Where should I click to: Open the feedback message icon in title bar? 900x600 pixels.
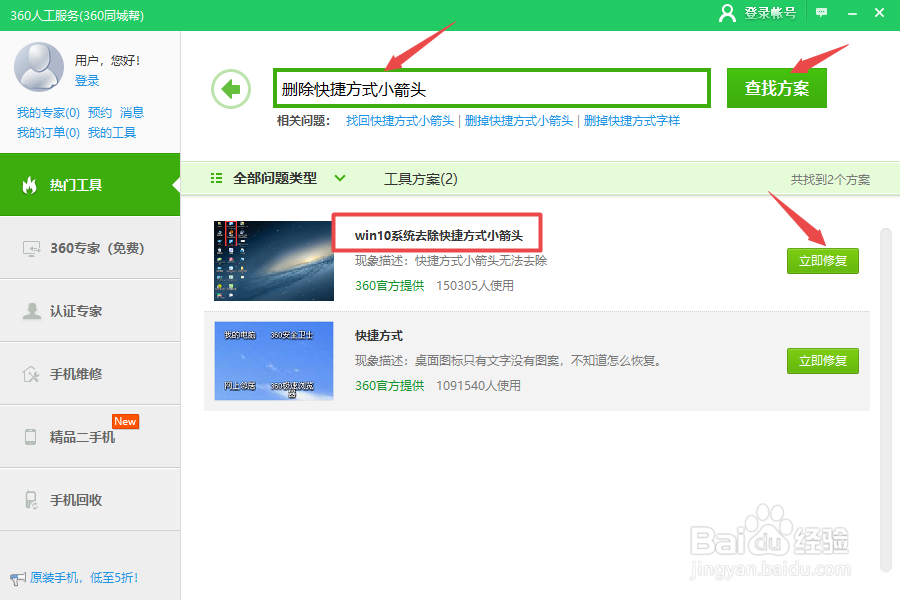coord(821,13)
